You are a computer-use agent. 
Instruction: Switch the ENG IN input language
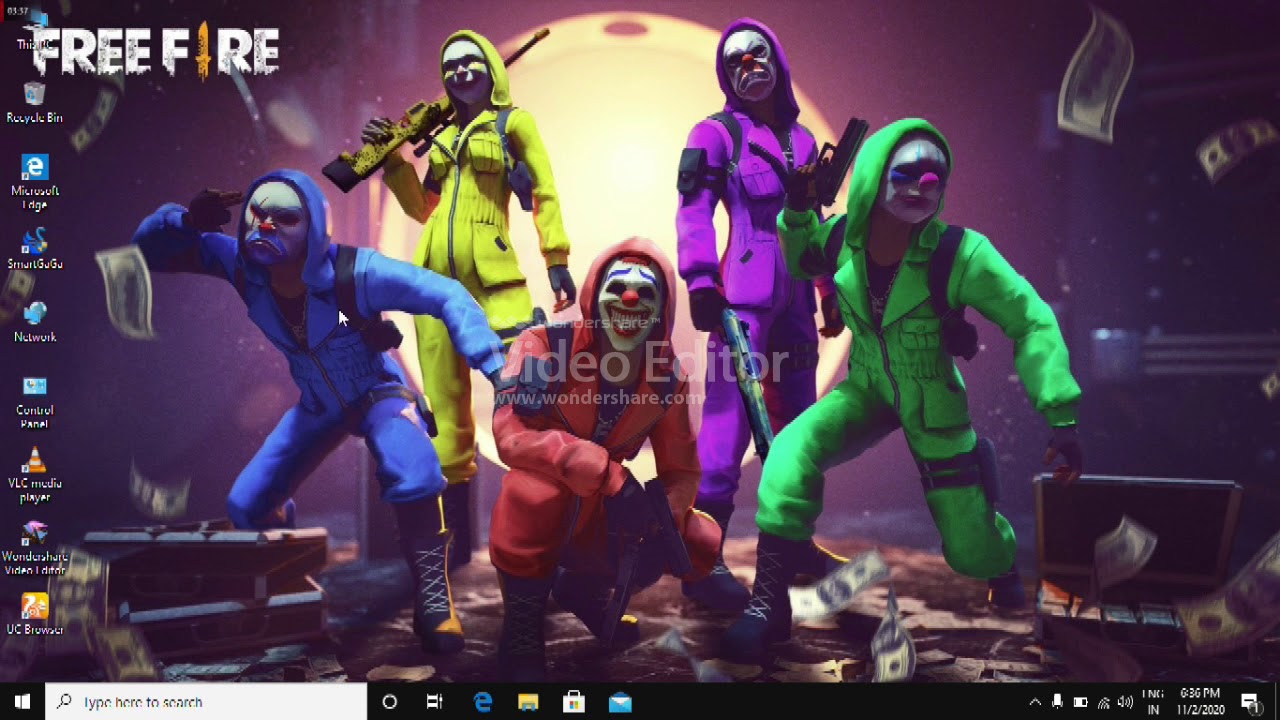(x=1153, y=702)
